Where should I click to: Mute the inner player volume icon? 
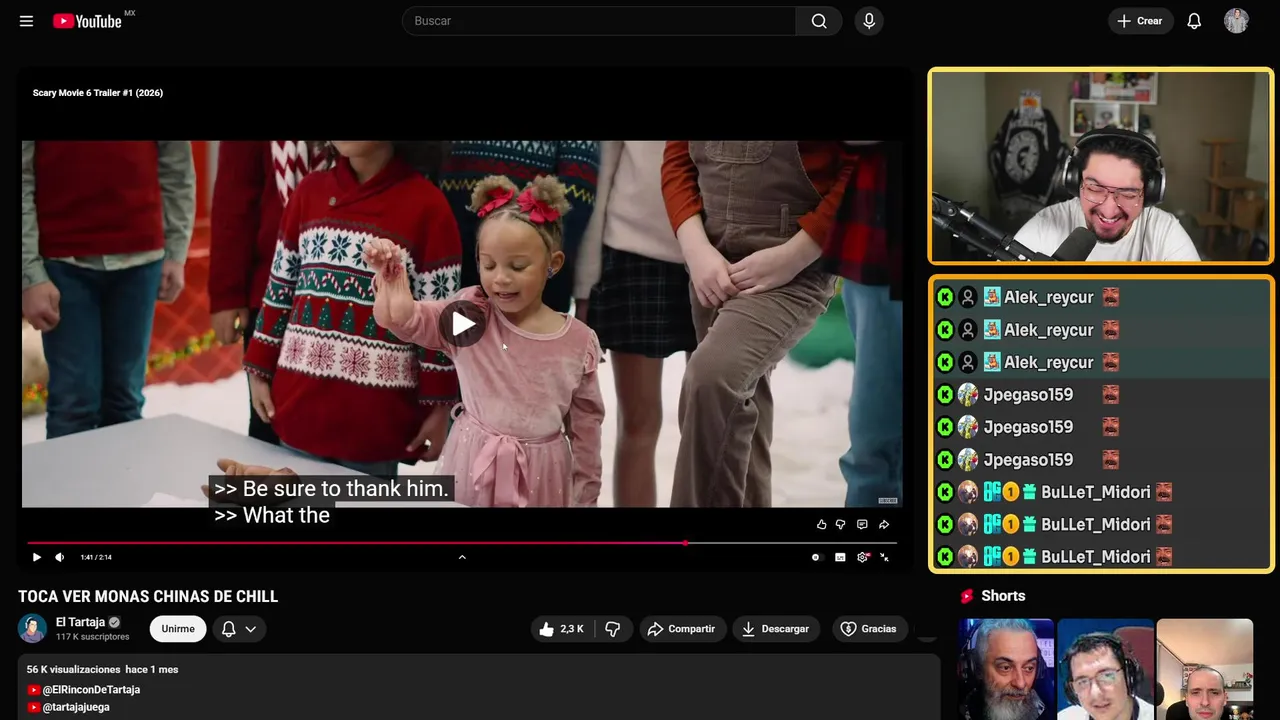click(60, 557)
